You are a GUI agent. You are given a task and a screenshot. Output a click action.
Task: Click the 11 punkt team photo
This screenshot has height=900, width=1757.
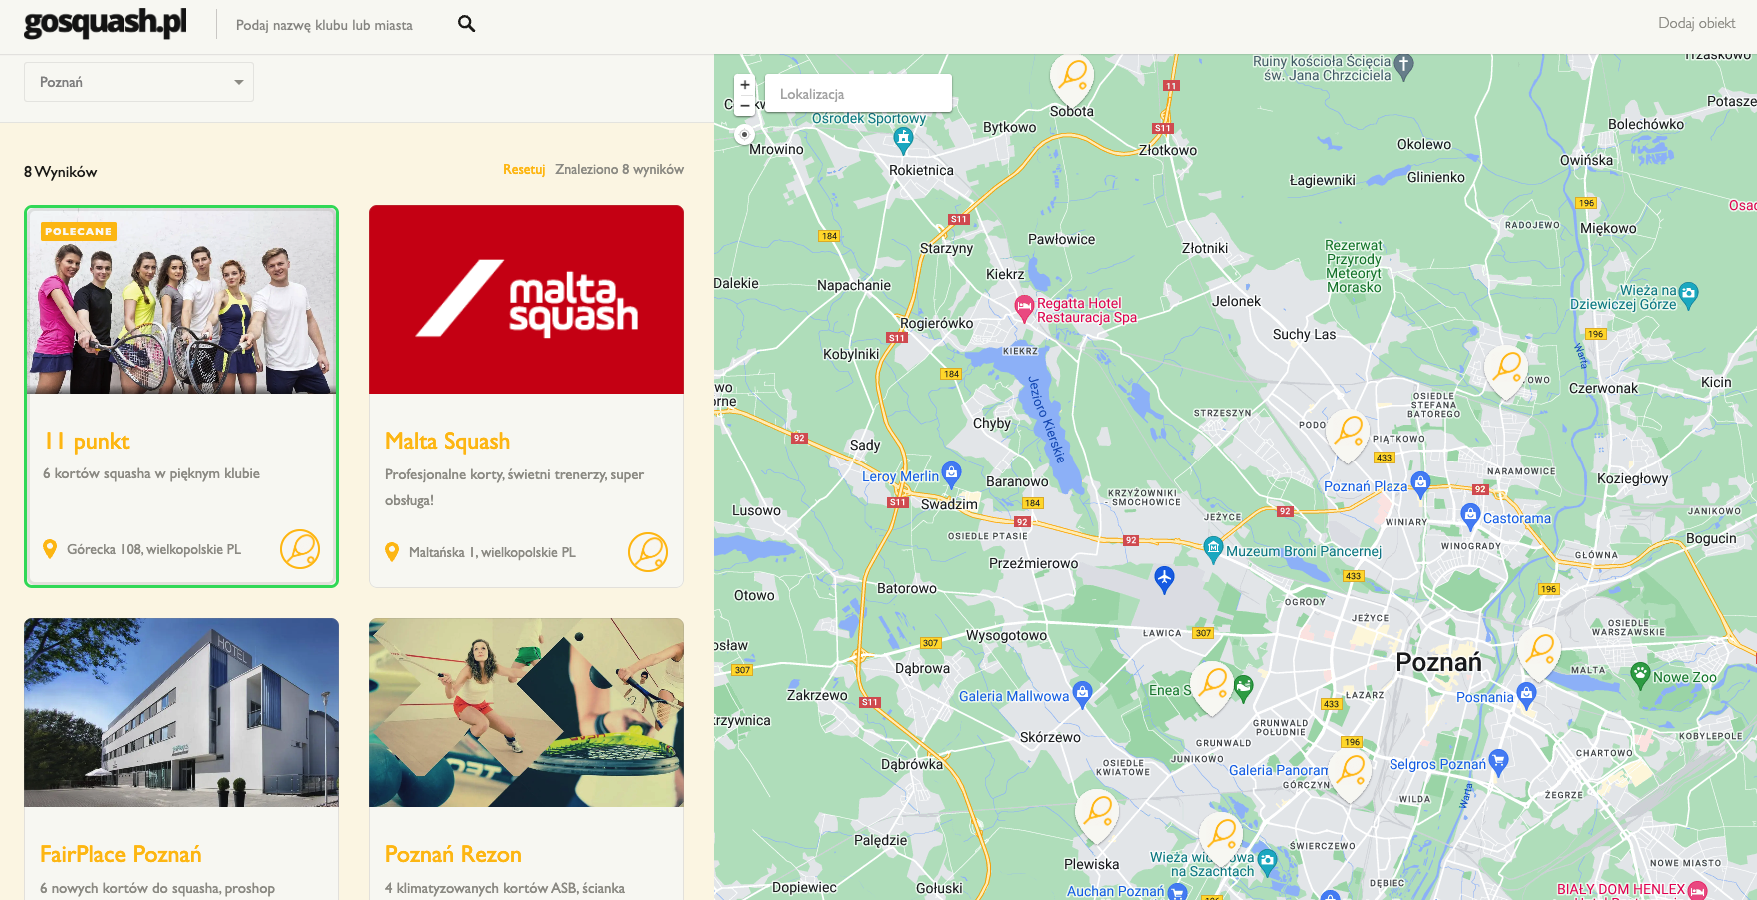click(x=182, y=302)
